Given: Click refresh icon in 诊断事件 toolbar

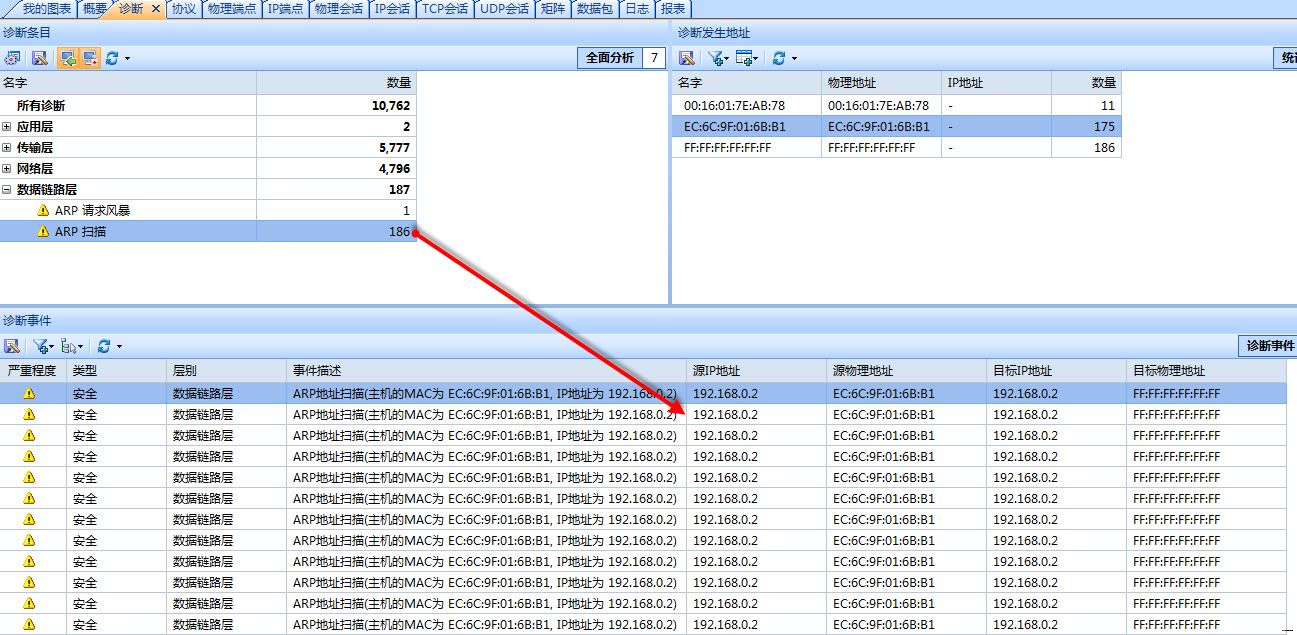Looking at the screenshot, I should (x=103, y=346).
